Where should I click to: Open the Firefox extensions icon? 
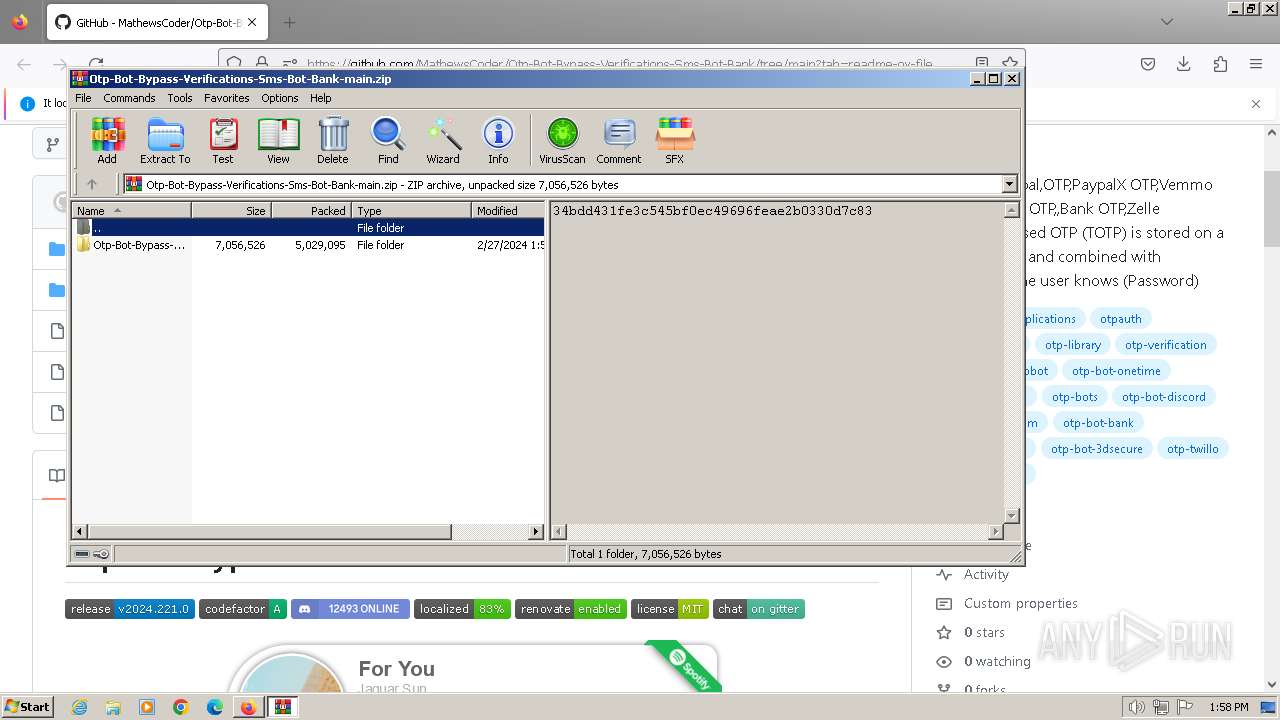[1220, 64]
